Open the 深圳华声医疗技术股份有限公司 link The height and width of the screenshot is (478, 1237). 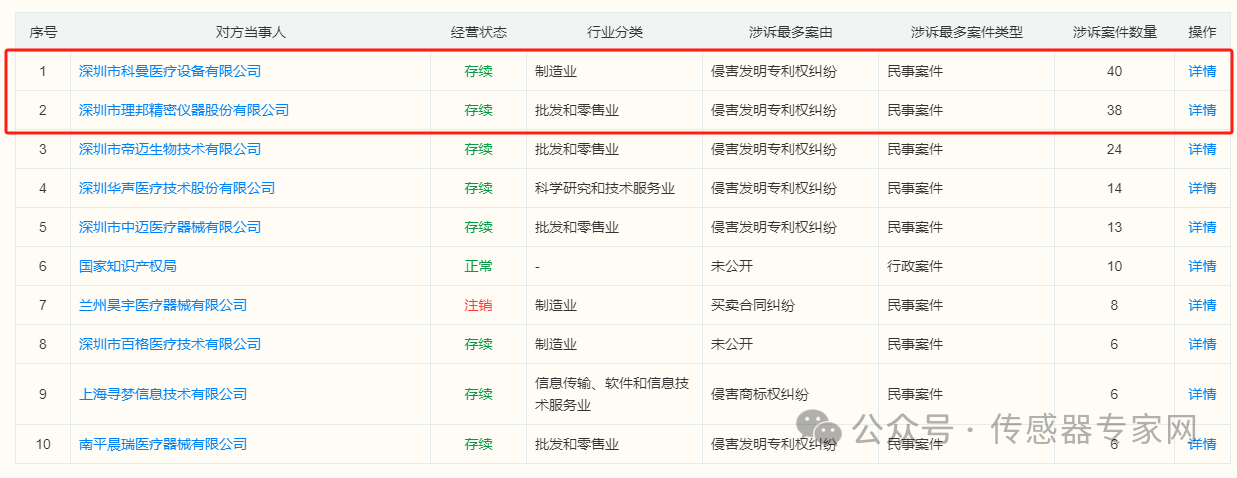coord(177,188)
